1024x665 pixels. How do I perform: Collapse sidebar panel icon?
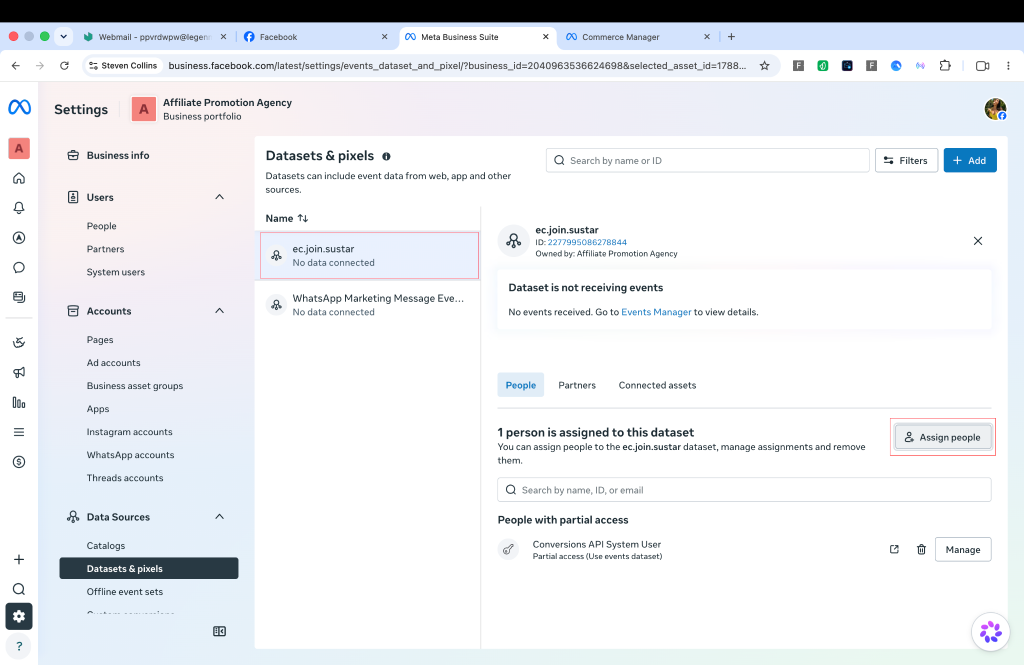pos(219,631)
